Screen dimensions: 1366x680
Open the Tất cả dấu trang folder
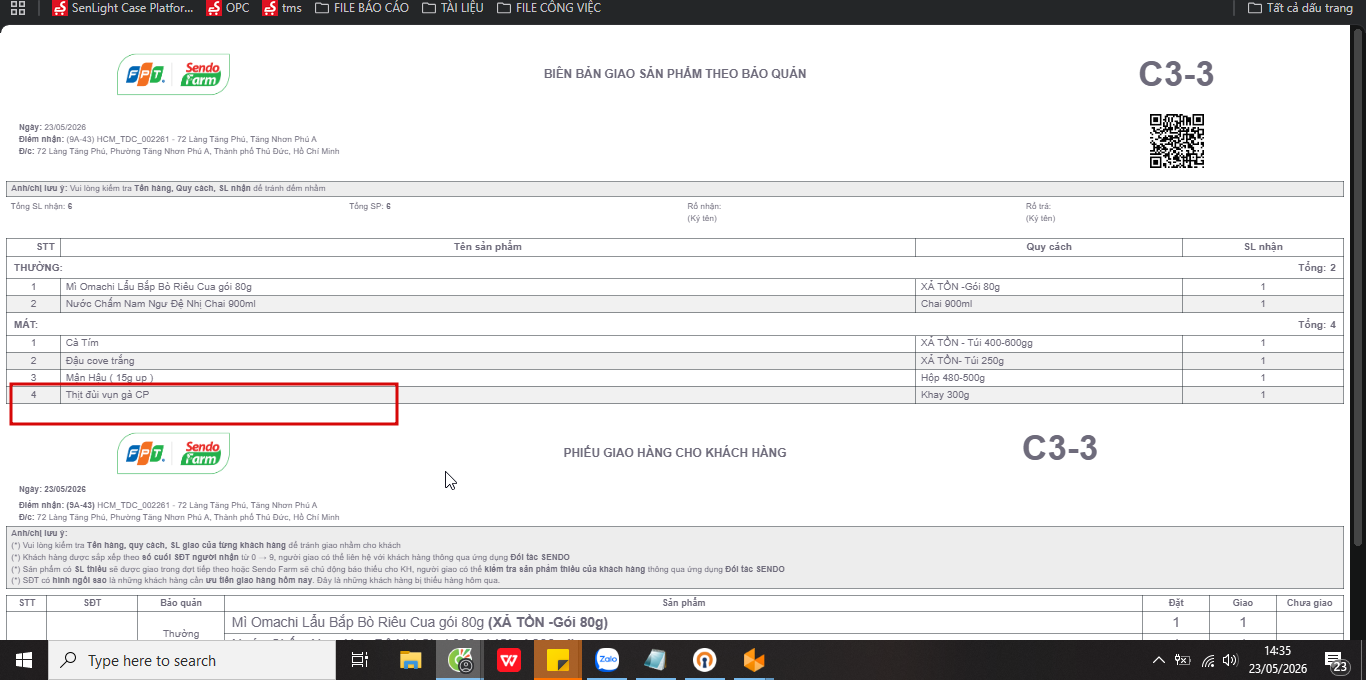point(1300,8)
